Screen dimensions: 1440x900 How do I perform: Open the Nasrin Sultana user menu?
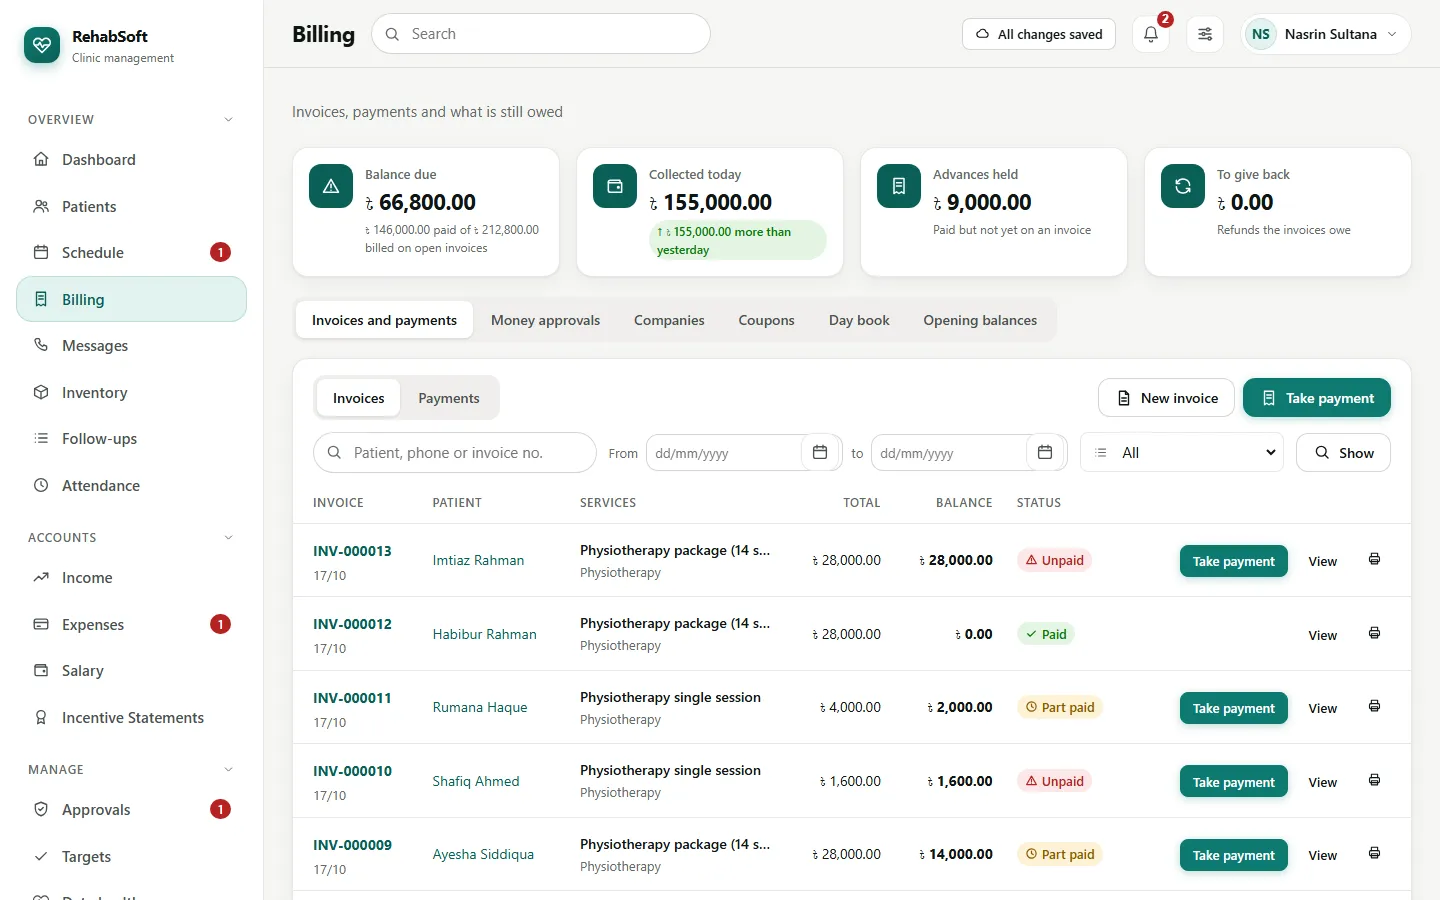coord(1326,34)
